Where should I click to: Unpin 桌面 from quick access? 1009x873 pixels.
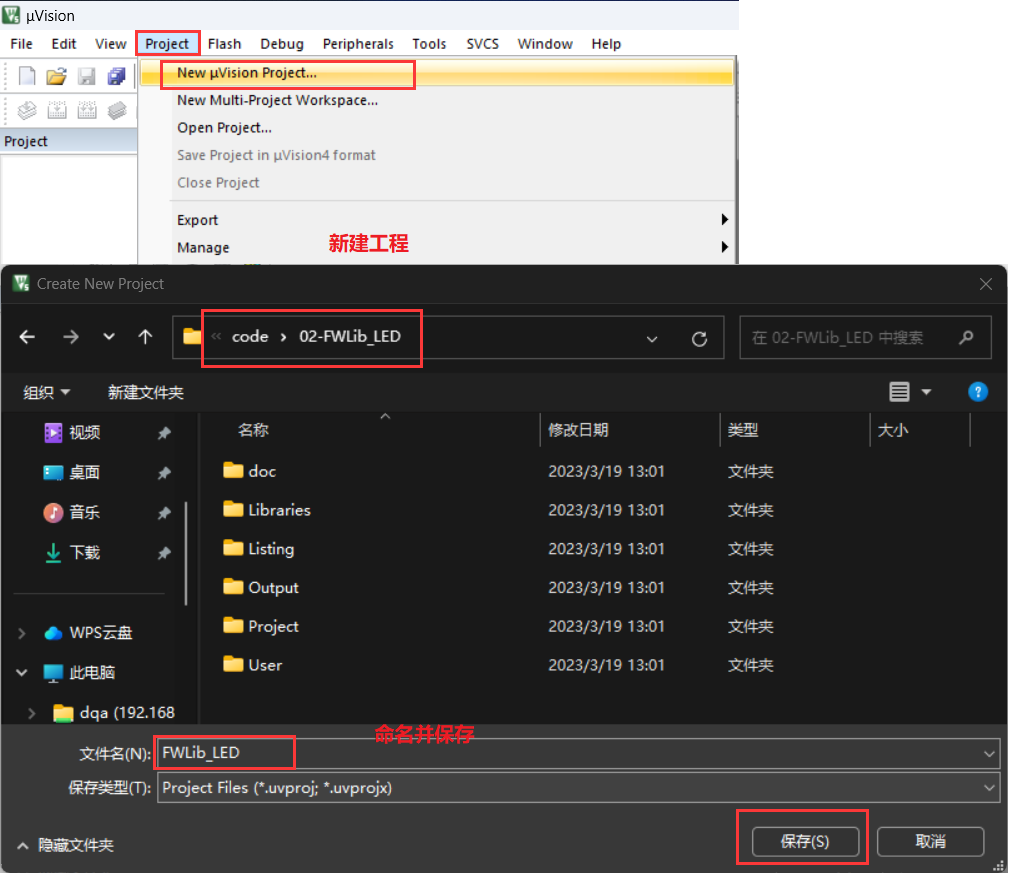pyautogui.click(x=164, y=473)
